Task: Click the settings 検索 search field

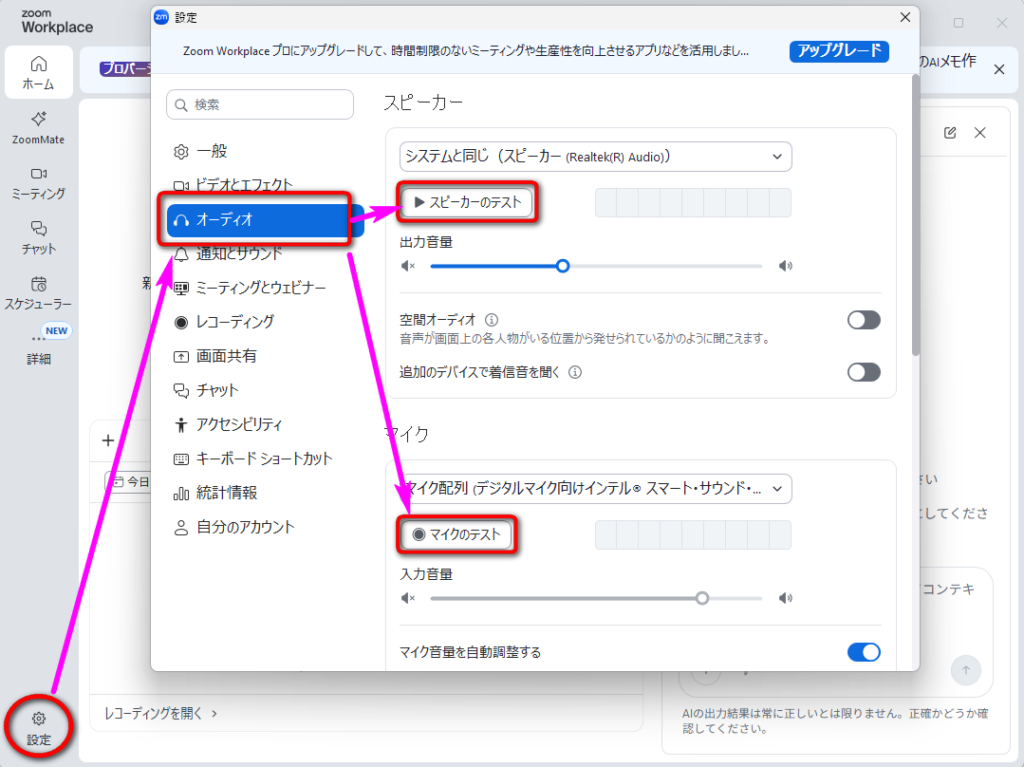Action: 260,105
